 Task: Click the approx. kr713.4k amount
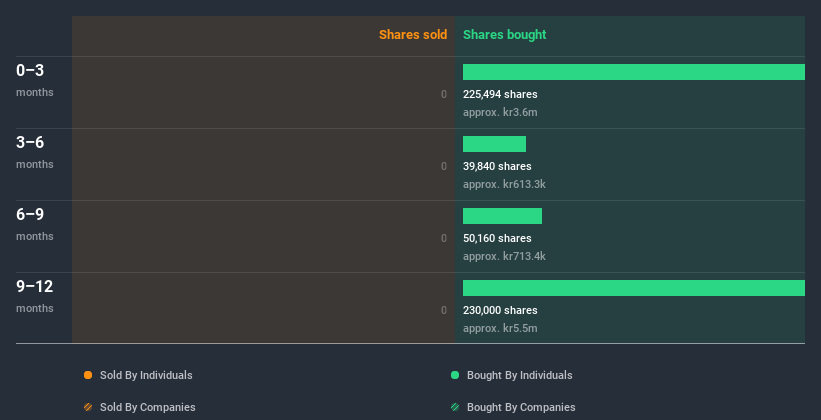504,257
